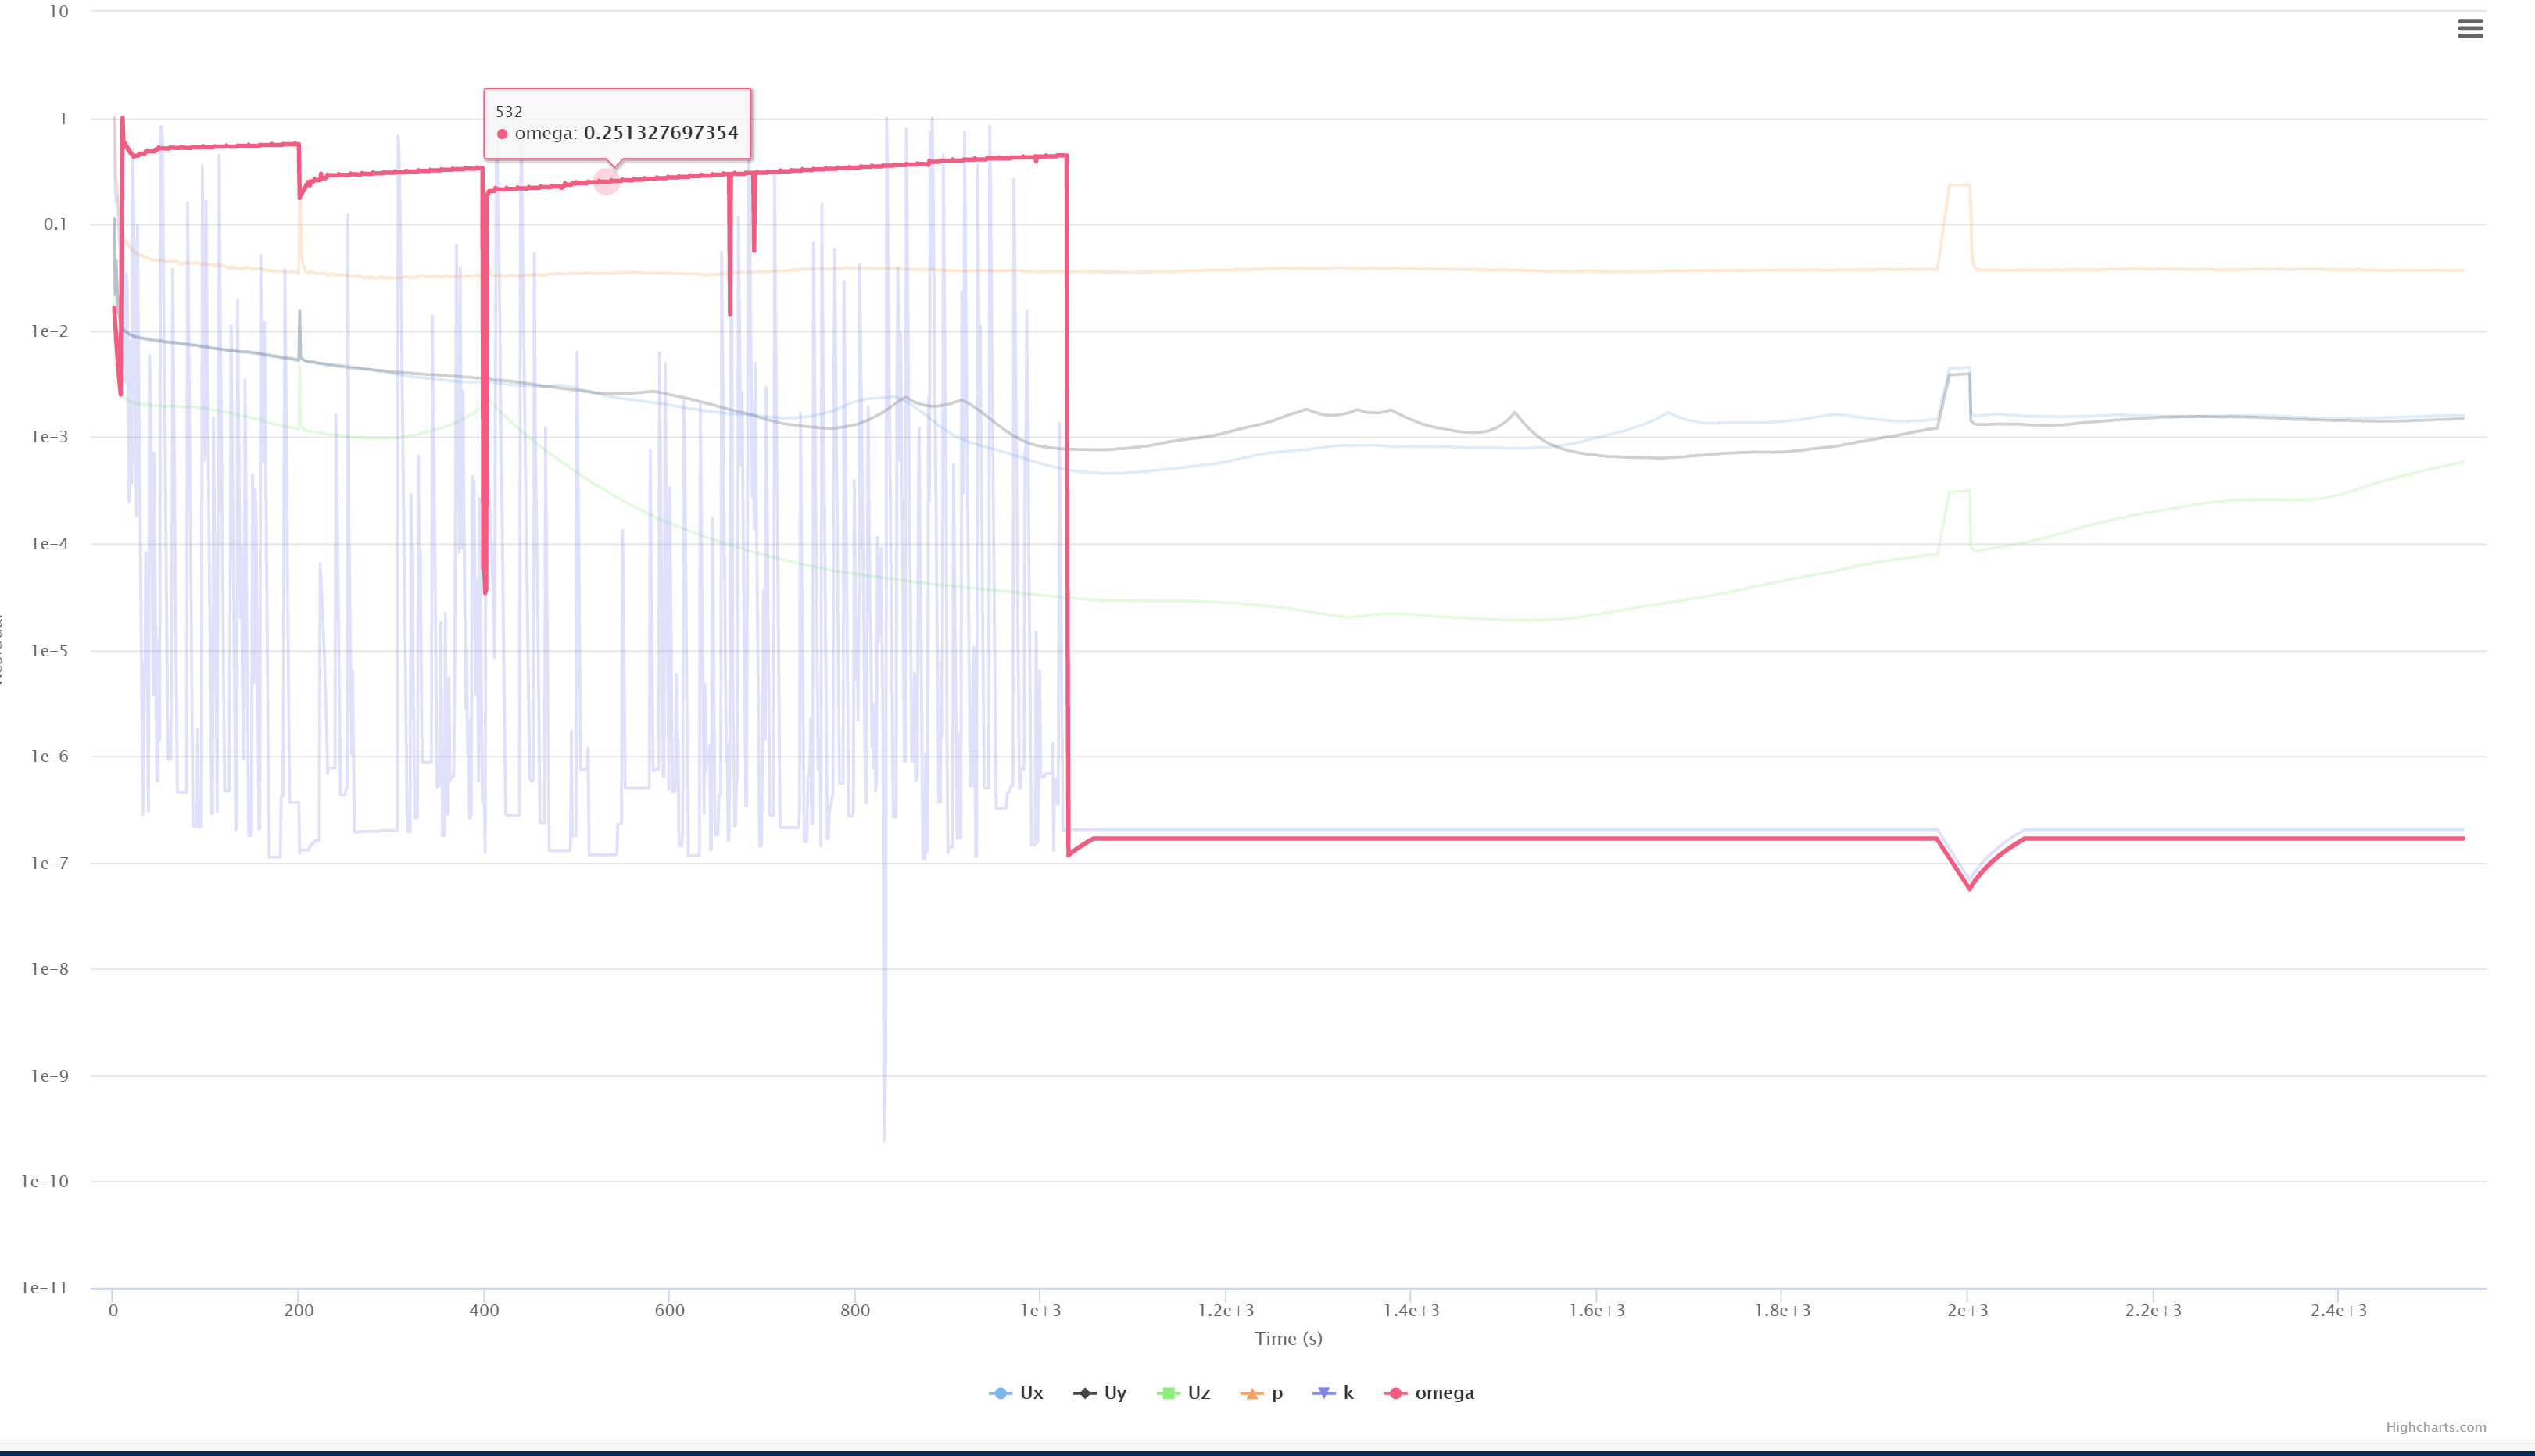Viewport: 2535px width, 1456px height.
Task: Click the 2e+3 x-axis tick label
Action: coord(1967,1310)
